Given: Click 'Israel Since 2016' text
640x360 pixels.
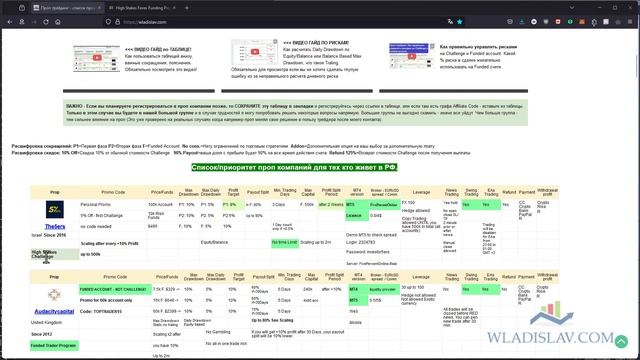Looking at the screenshot, I should coord(49,236).
